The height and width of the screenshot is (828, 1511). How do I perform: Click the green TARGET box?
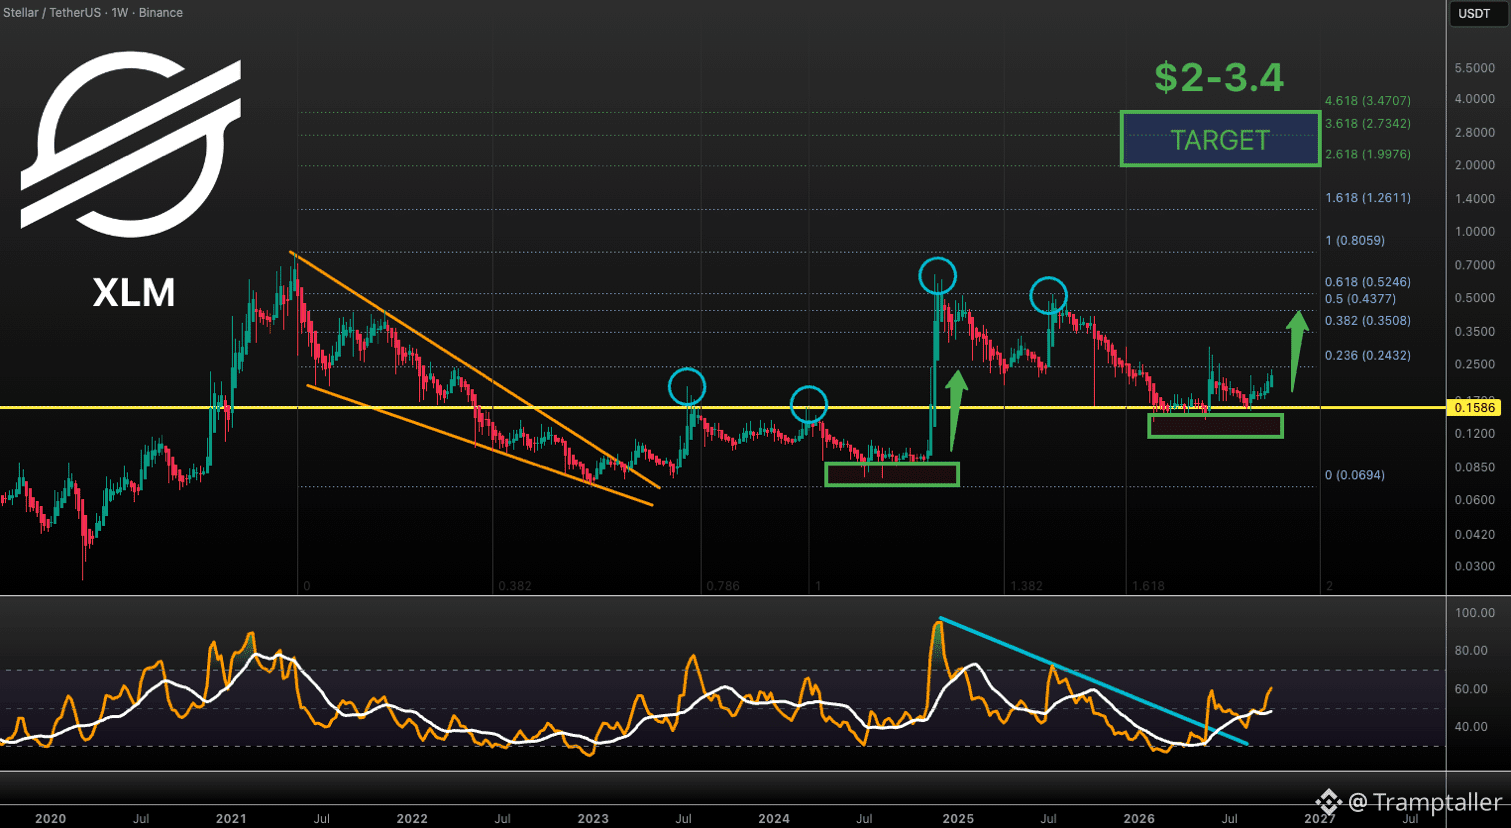(1220, 139)
